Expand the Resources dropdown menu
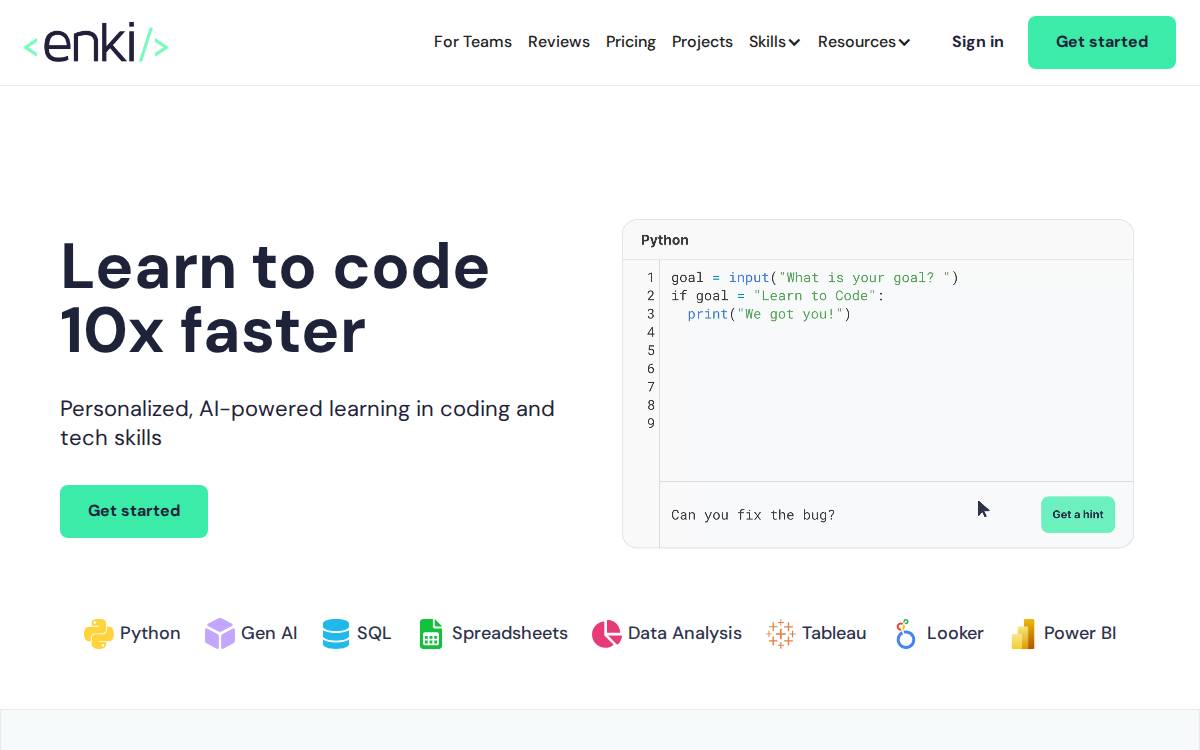 click(864, 42)
